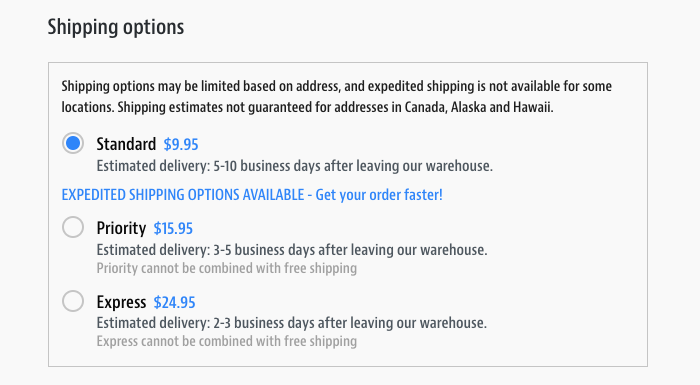Screen dimensions: 700x385
Task: Click the Express shipping label
Action: 121,302
